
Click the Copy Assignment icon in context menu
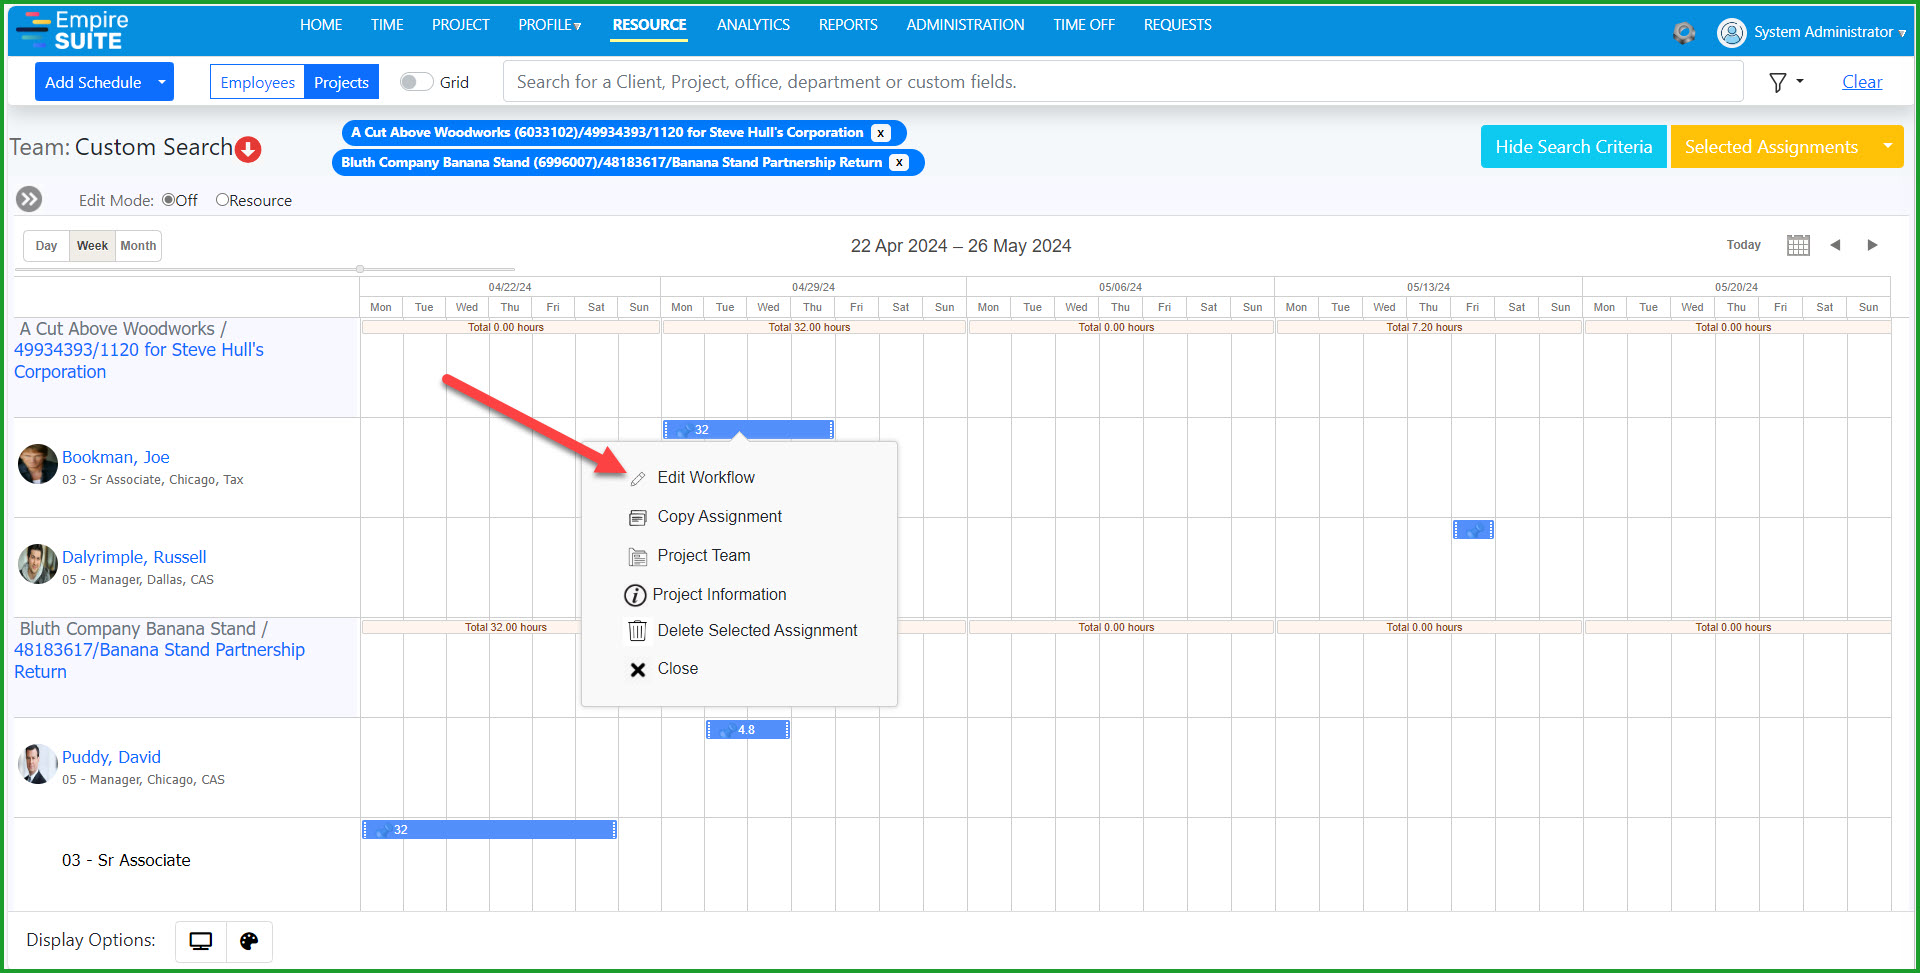pyautogui.click(x=638, y=518)
